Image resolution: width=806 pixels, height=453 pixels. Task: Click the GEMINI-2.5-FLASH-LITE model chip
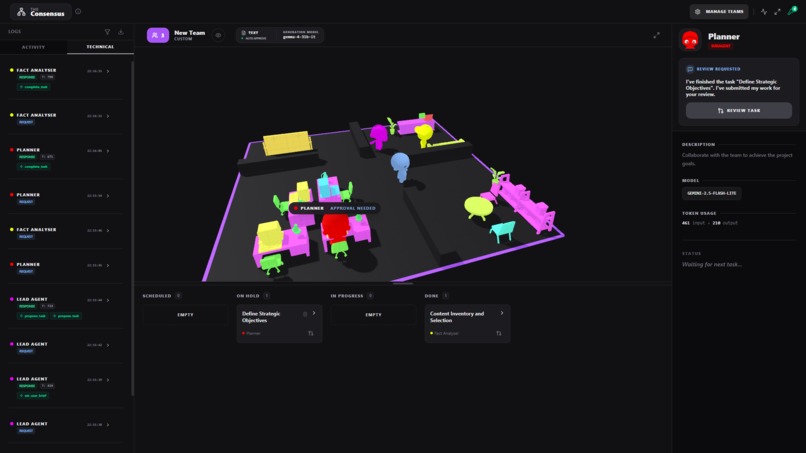pyautogui.click(x=711, y=193)
